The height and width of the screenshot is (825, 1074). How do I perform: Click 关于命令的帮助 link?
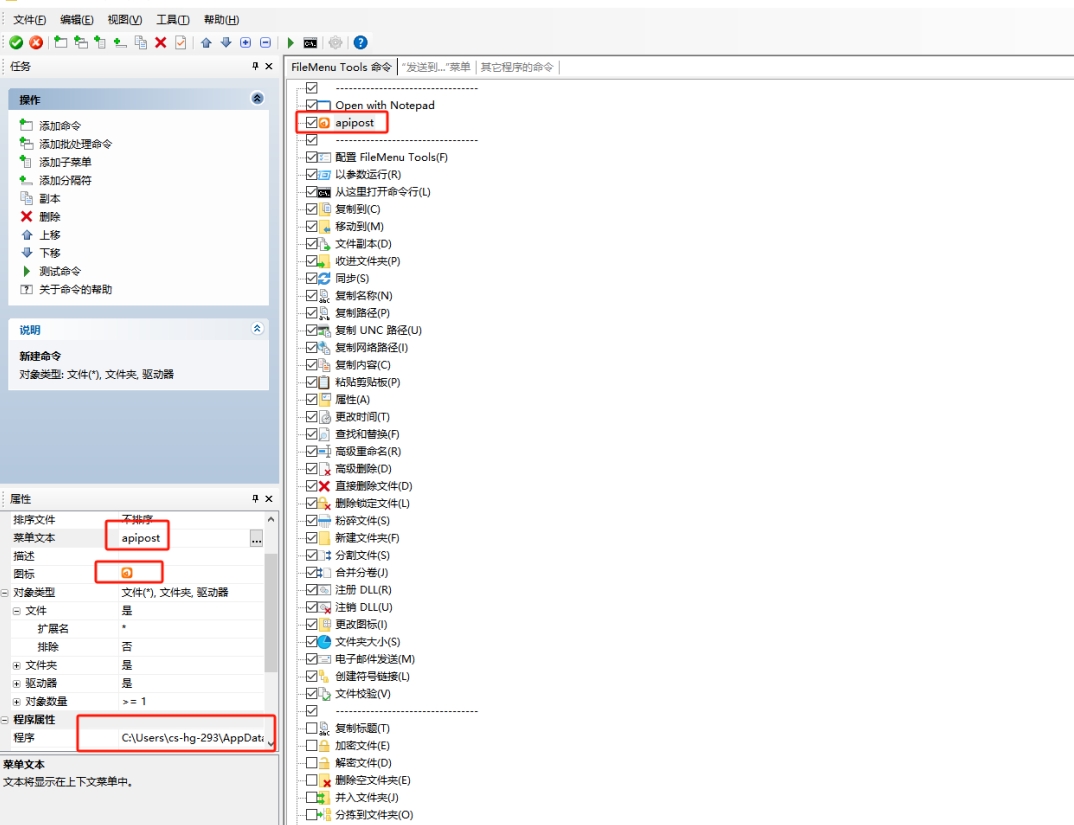point(75,289)
